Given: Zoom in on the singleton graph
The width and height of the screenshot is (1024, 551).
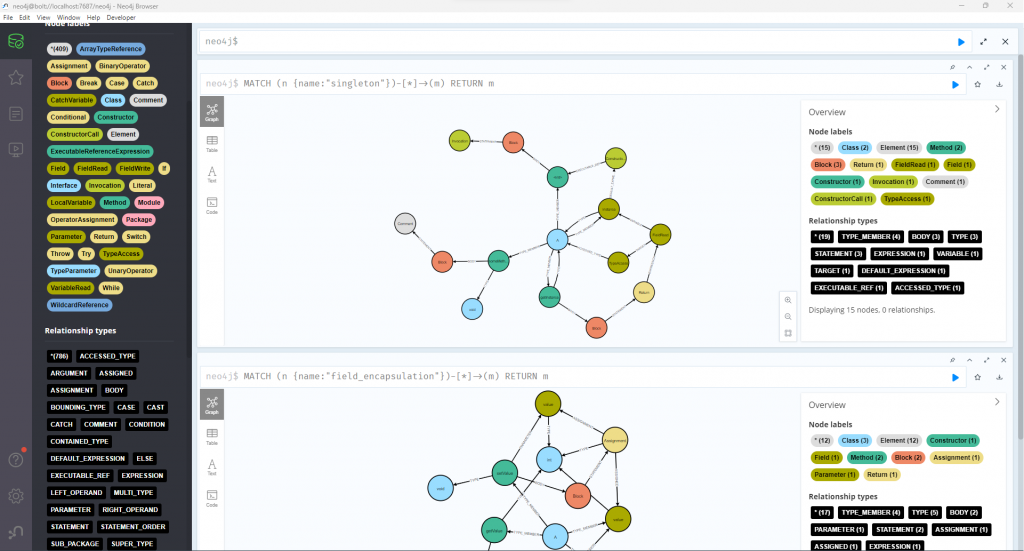Looking at the screenshot, I should point(788,300).
